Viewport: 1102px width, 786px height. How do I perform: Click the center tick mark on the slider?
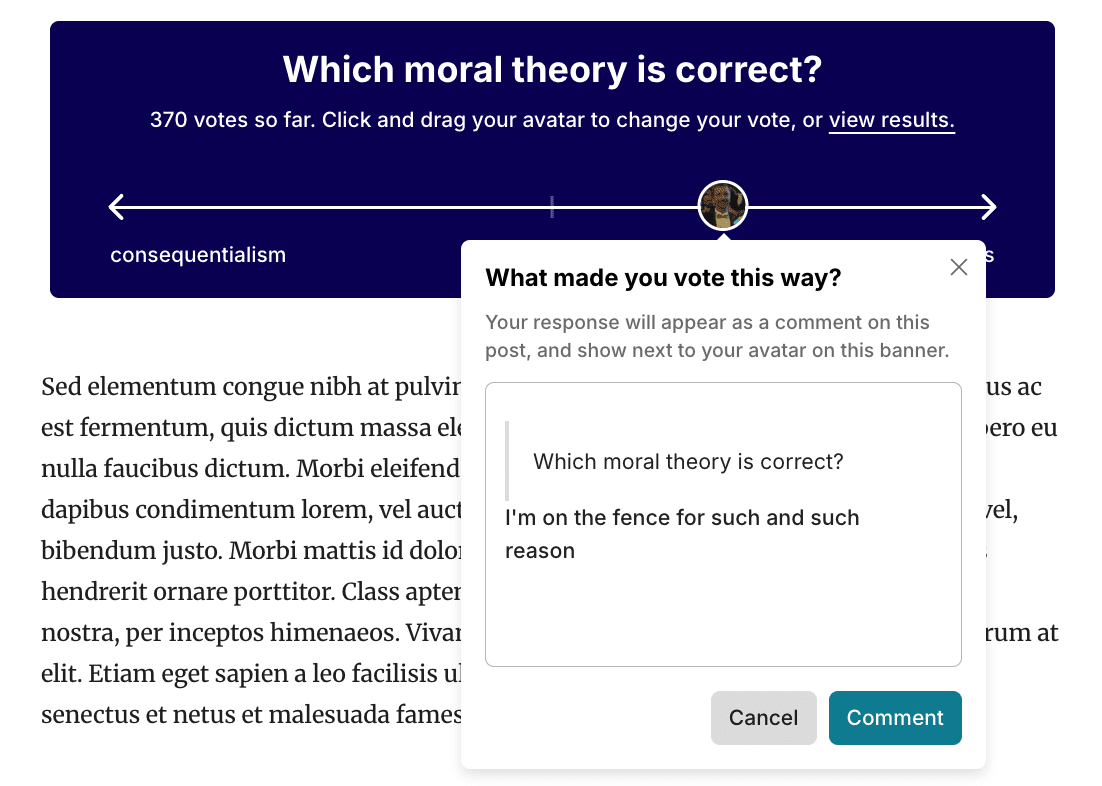(x=552, y=207)
